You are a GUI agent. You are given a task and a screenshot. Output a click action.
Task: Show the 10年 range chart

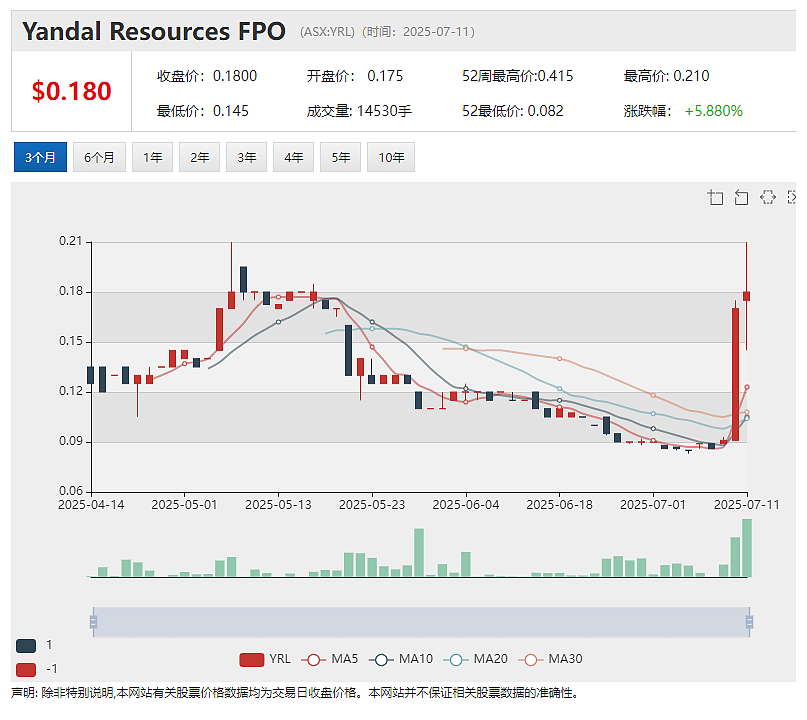click(x=391, y=157)
